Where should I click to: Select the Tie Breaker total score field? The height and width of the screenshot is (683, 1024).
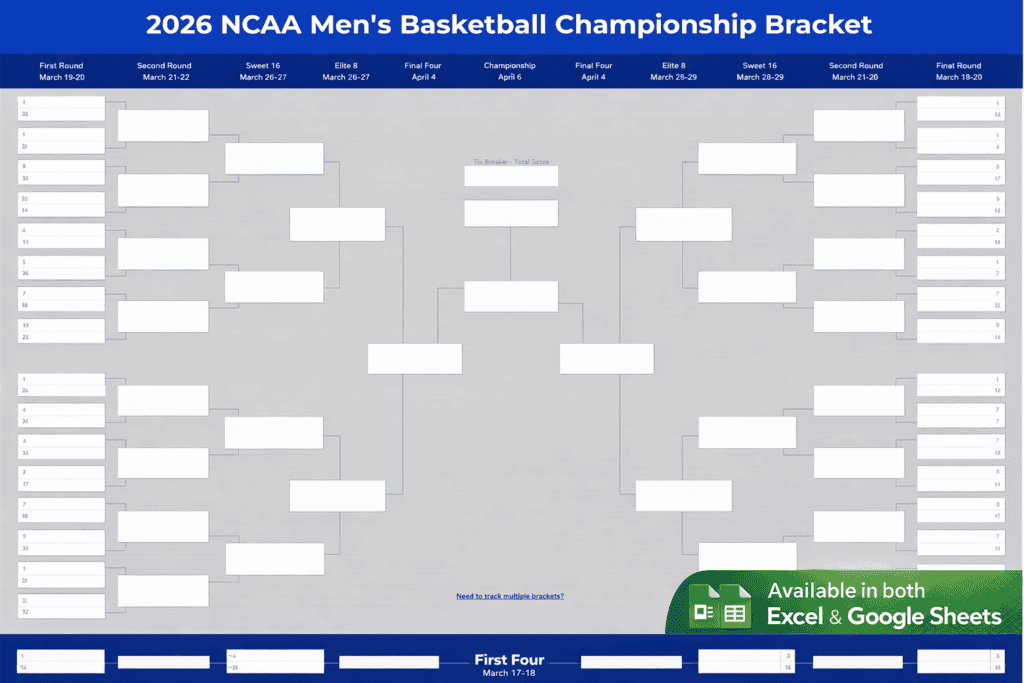pyautogui.click(x=510, y=176)
